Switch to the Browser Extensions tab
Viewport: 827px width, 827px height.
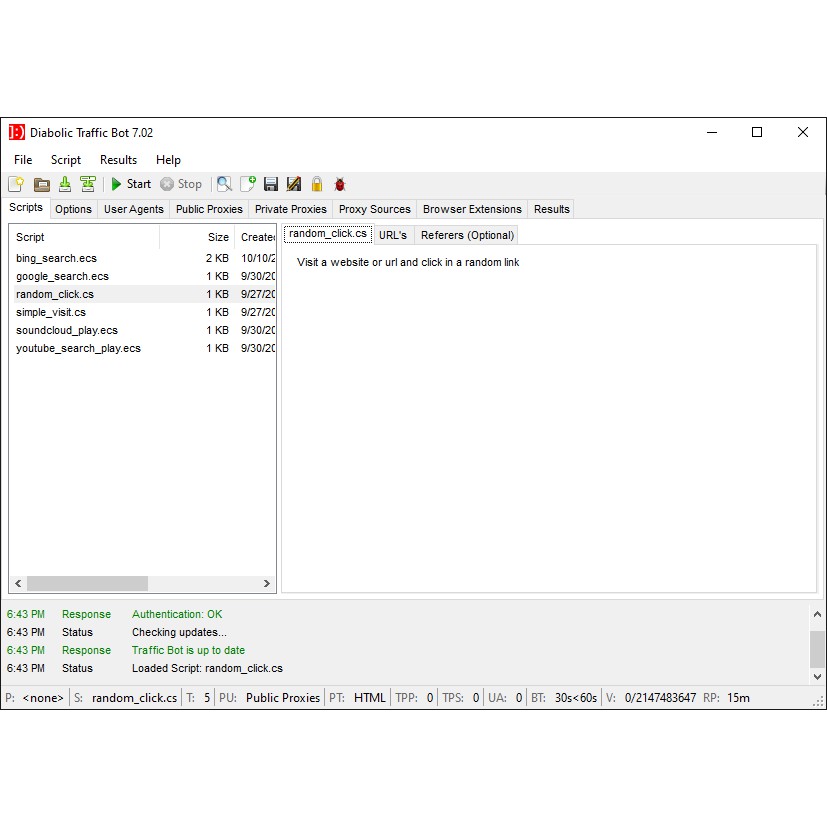[x=472, y=209]
